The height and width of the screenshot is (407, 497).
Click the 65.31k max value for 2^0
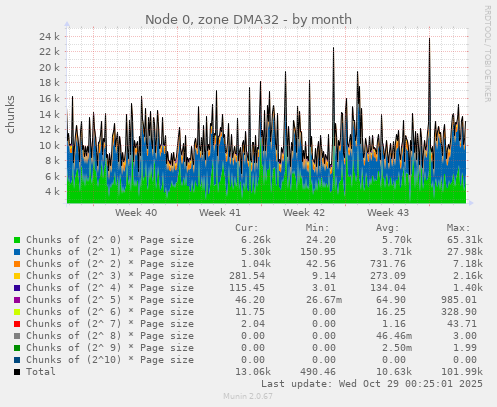465,240
